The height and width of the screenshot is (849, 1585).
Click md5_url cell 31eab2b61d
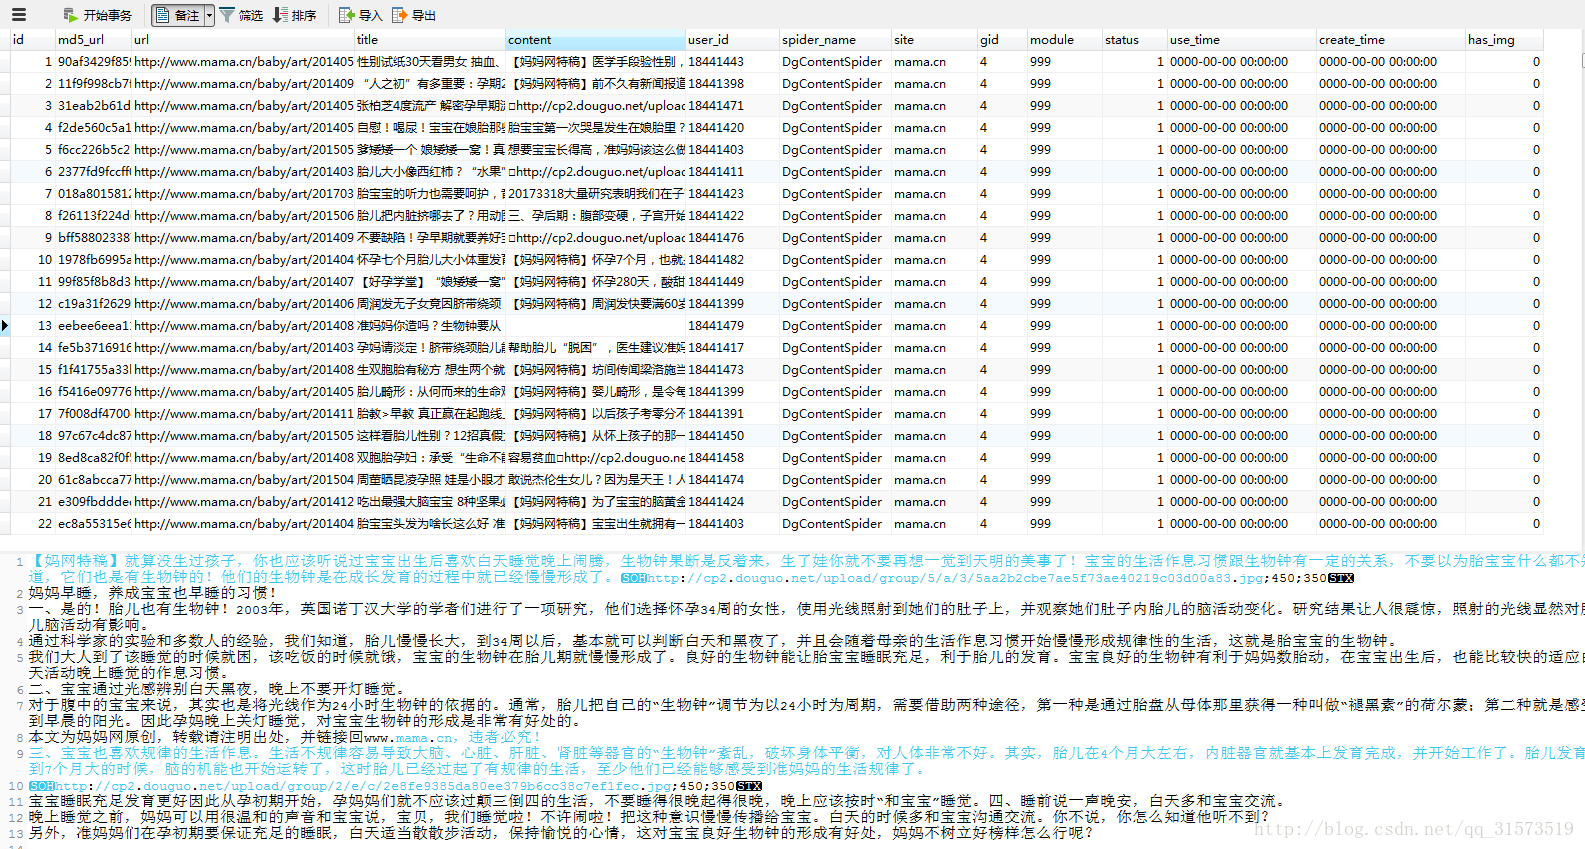(93, 106)
